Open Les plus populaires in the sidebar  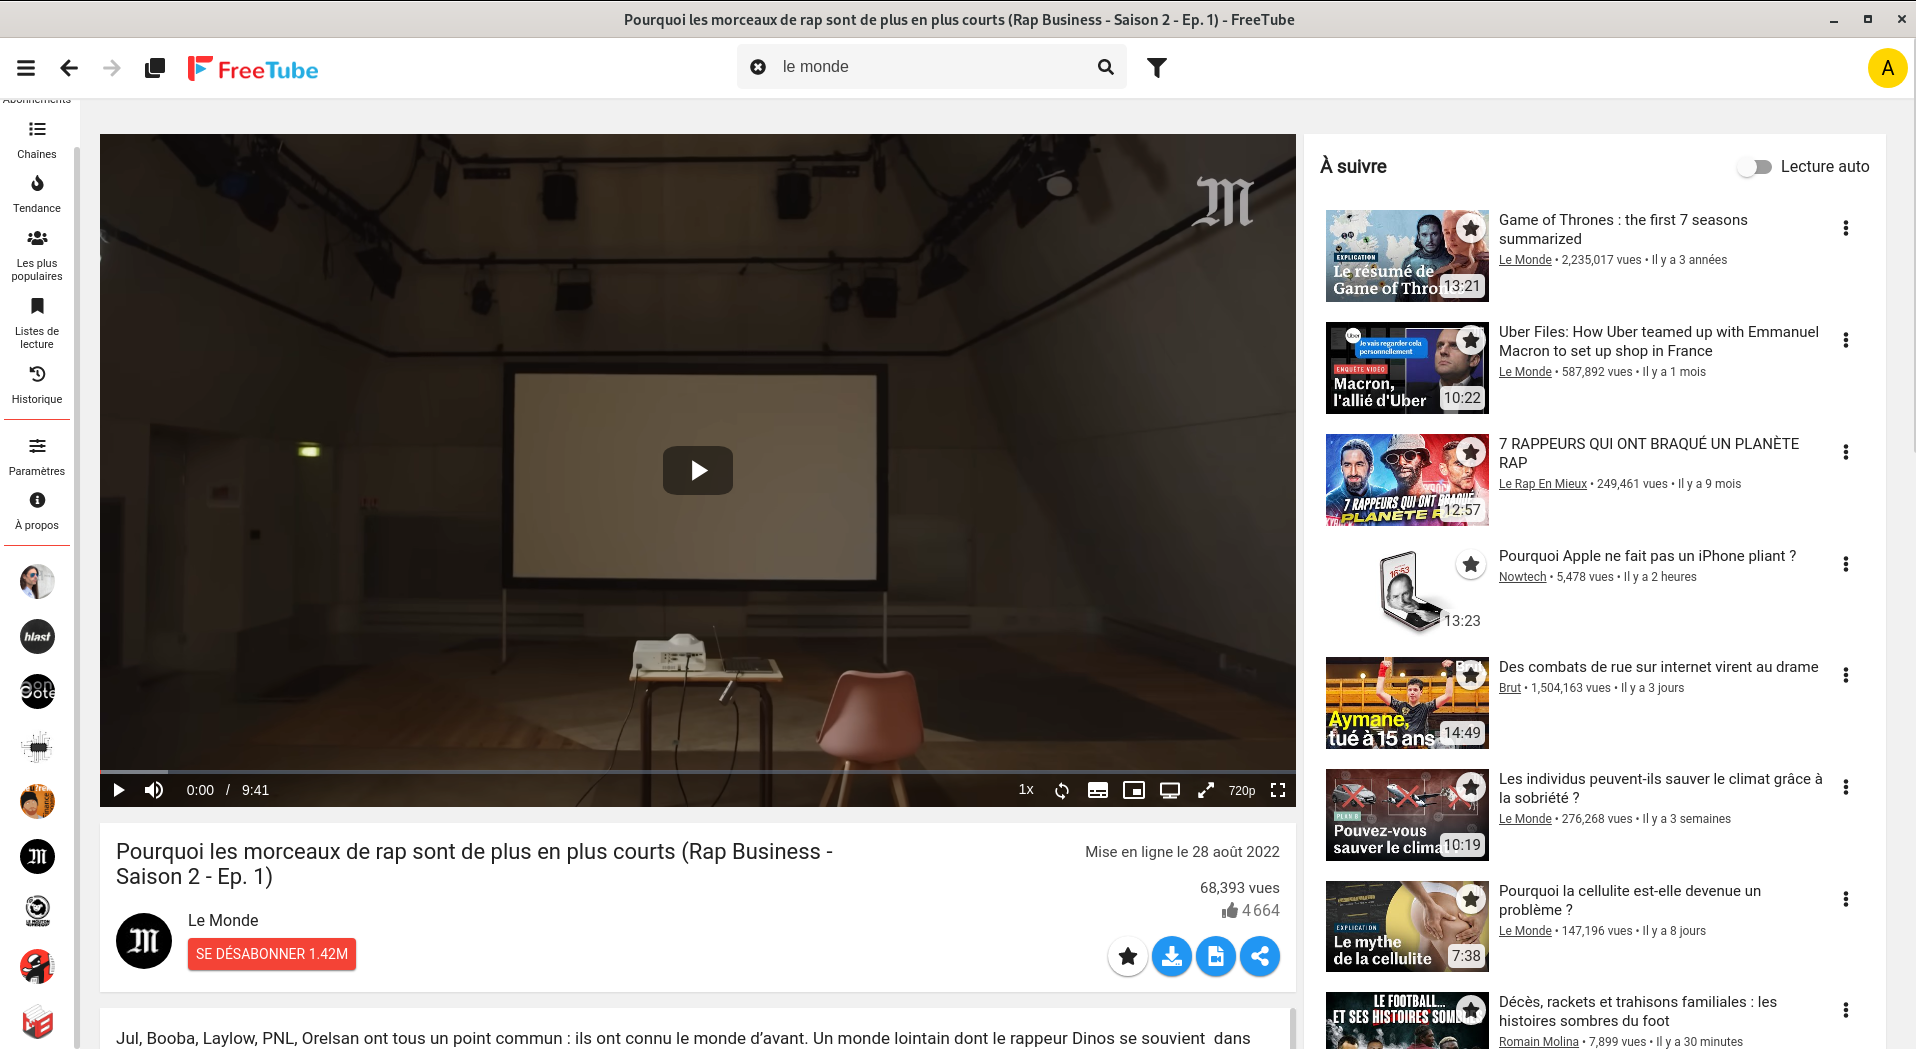point(37,255)
